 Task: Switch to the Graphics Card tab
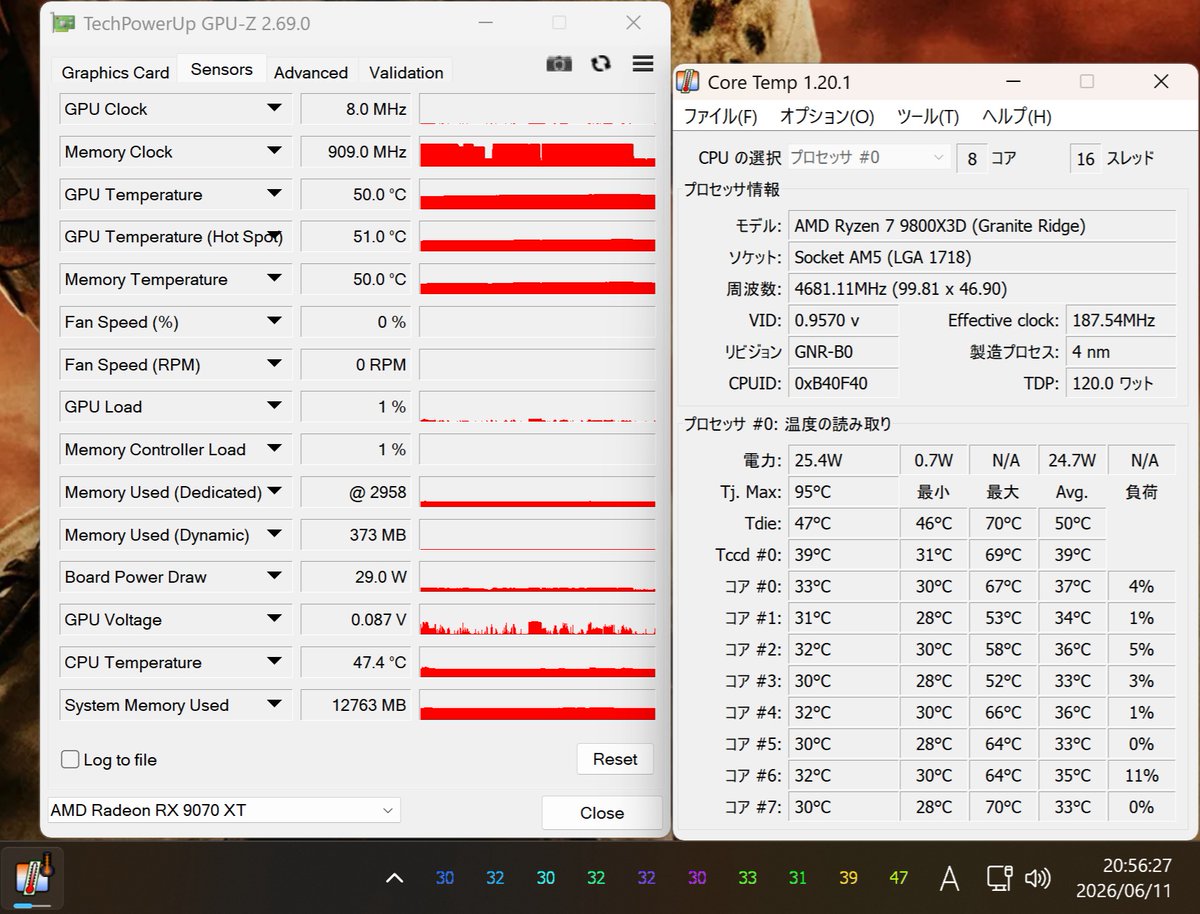(x=115, y=72)
